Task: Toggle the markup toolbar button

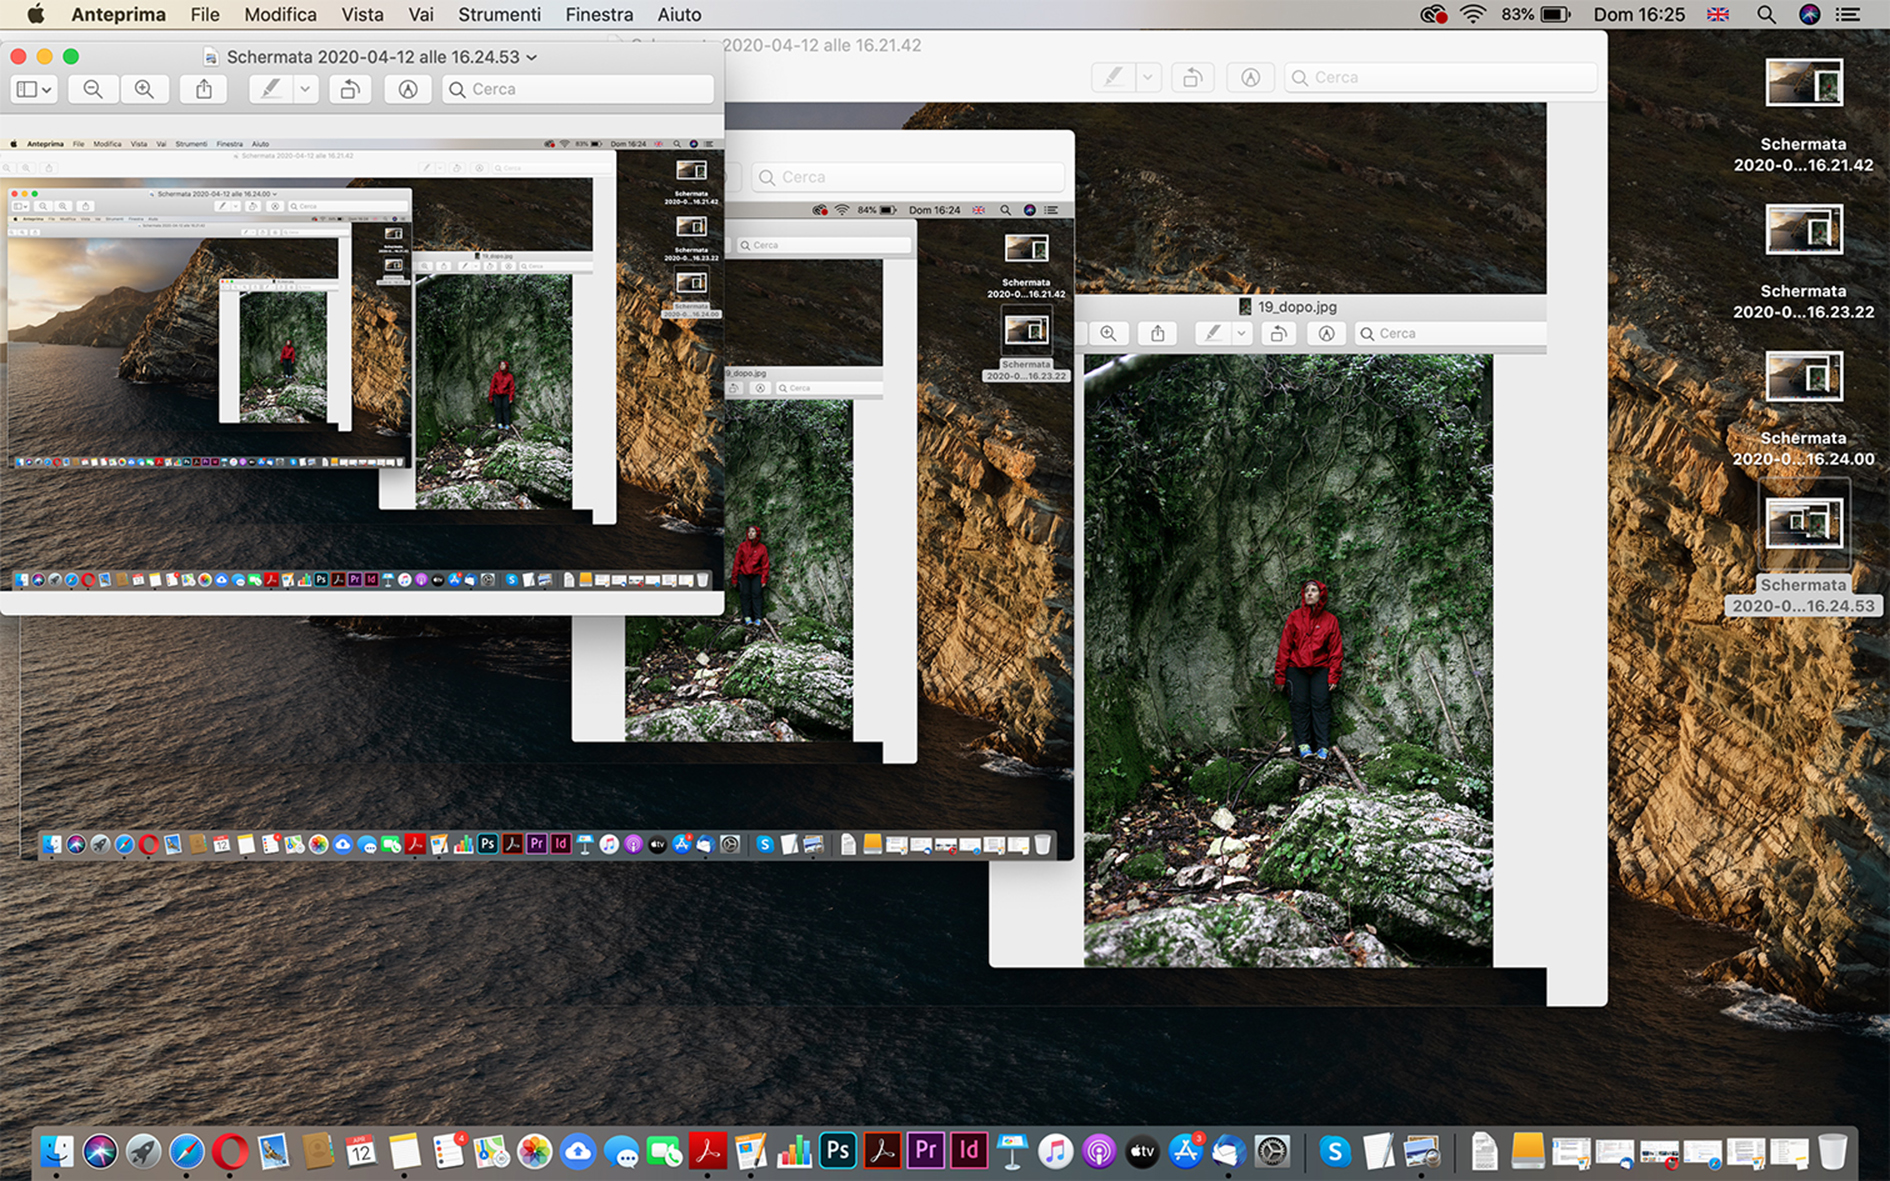Action: (407, 89)
